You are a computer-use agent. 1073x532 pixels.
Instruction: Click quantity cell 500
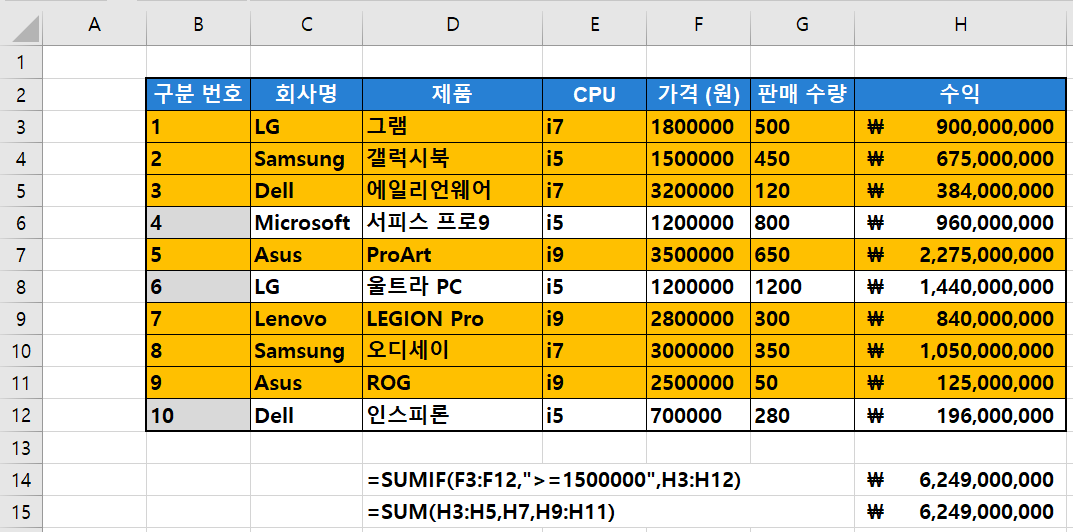click(802, 127)
